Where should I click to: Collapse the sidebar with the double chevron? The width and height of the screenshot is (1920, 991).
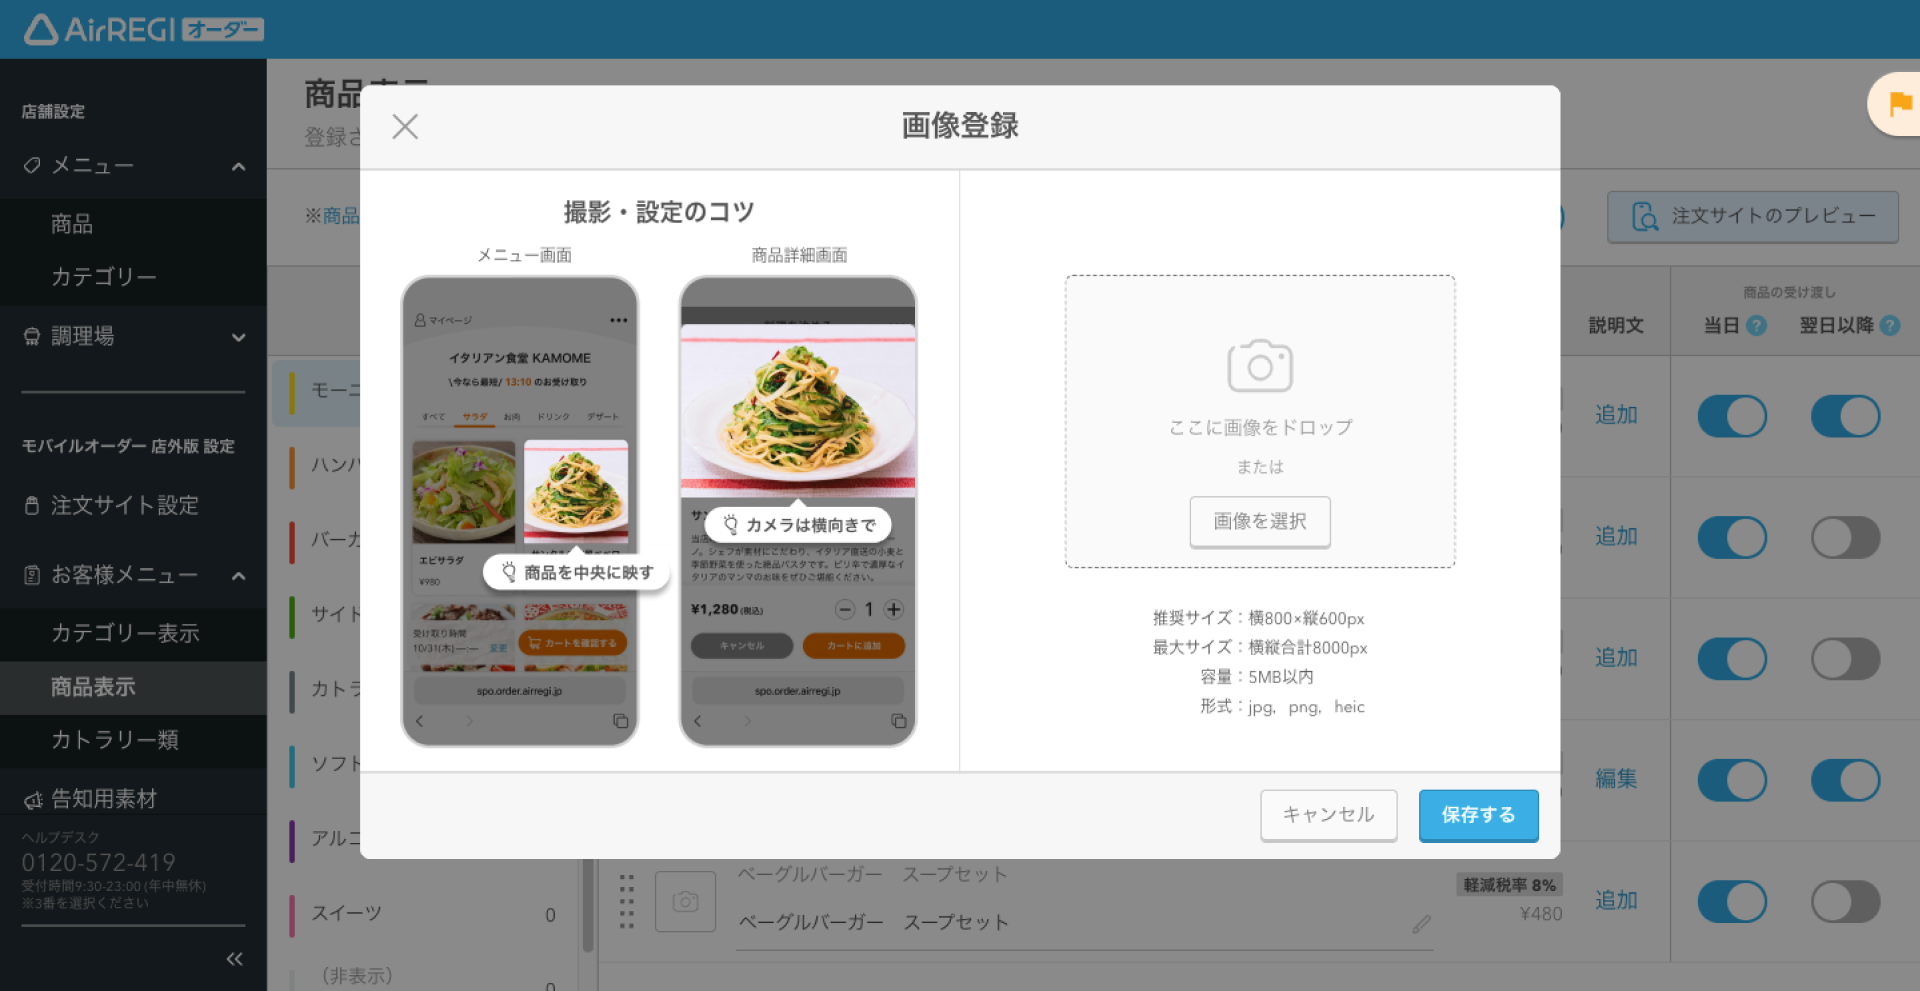click(235, 959)
